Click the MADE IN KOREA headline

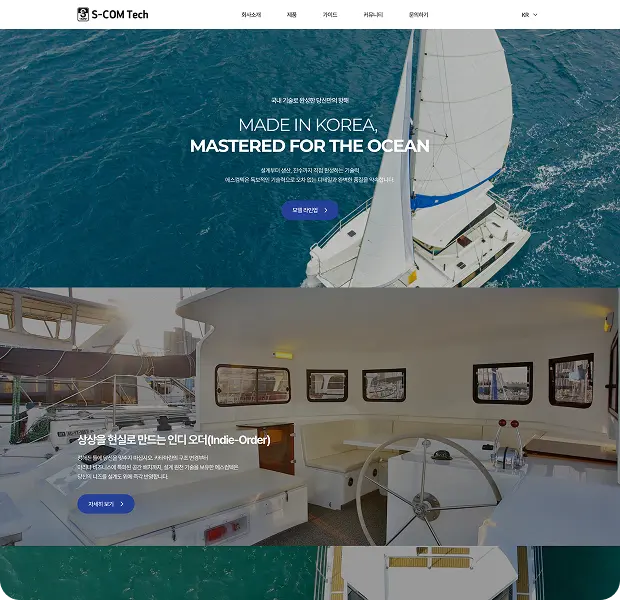pos(308,125)
